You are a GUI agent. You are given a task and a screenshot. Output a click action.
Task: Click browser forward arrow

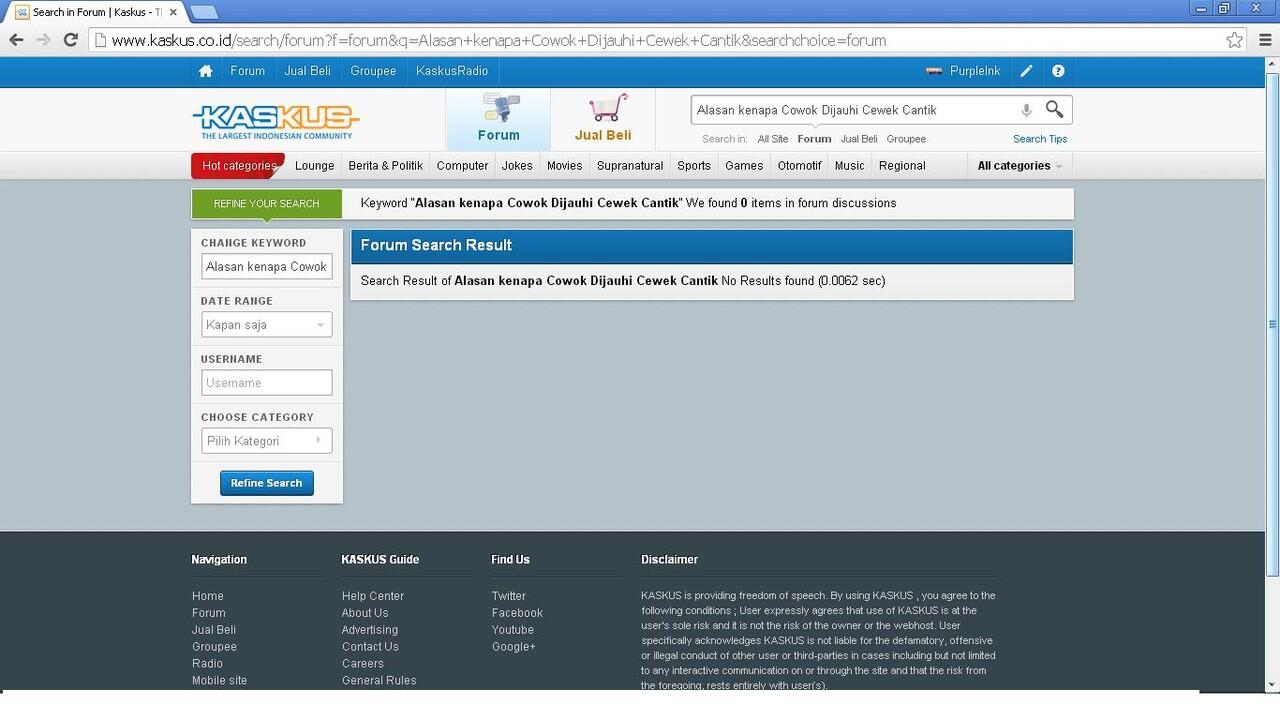(43, 40)
